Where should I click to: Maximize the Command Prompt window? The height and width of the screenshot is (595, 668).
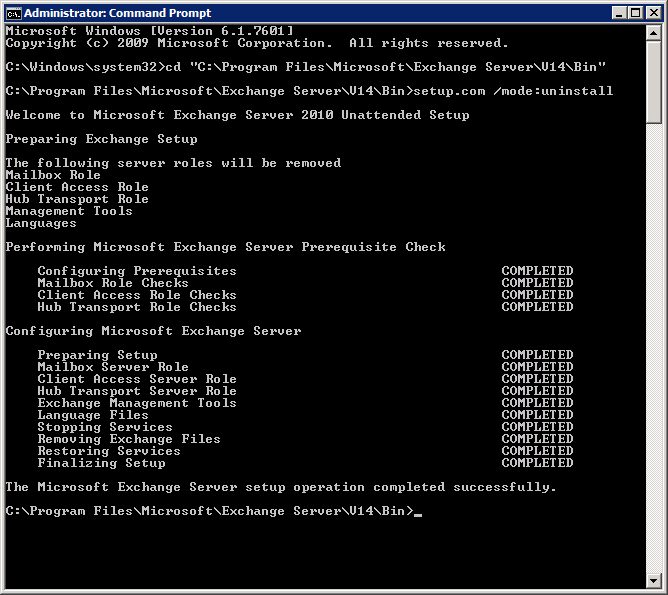click(x=635, y=13)
